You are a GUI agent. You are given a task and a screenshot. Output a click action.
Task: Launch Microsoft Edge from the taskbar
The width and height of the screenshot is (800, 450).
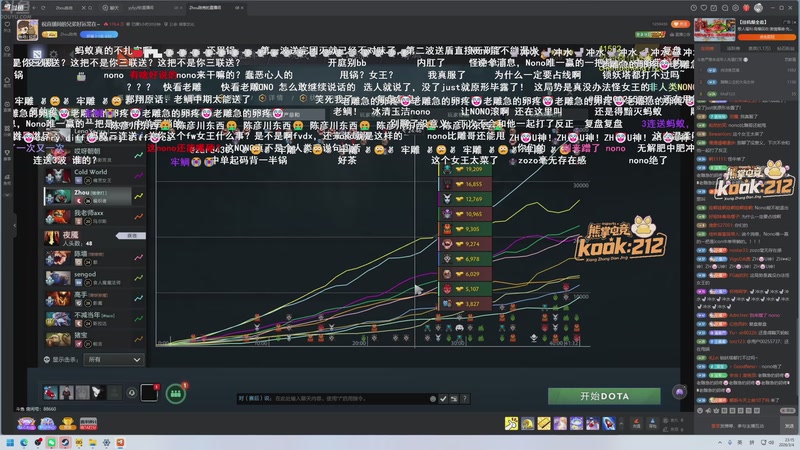[x=24, y=442]
